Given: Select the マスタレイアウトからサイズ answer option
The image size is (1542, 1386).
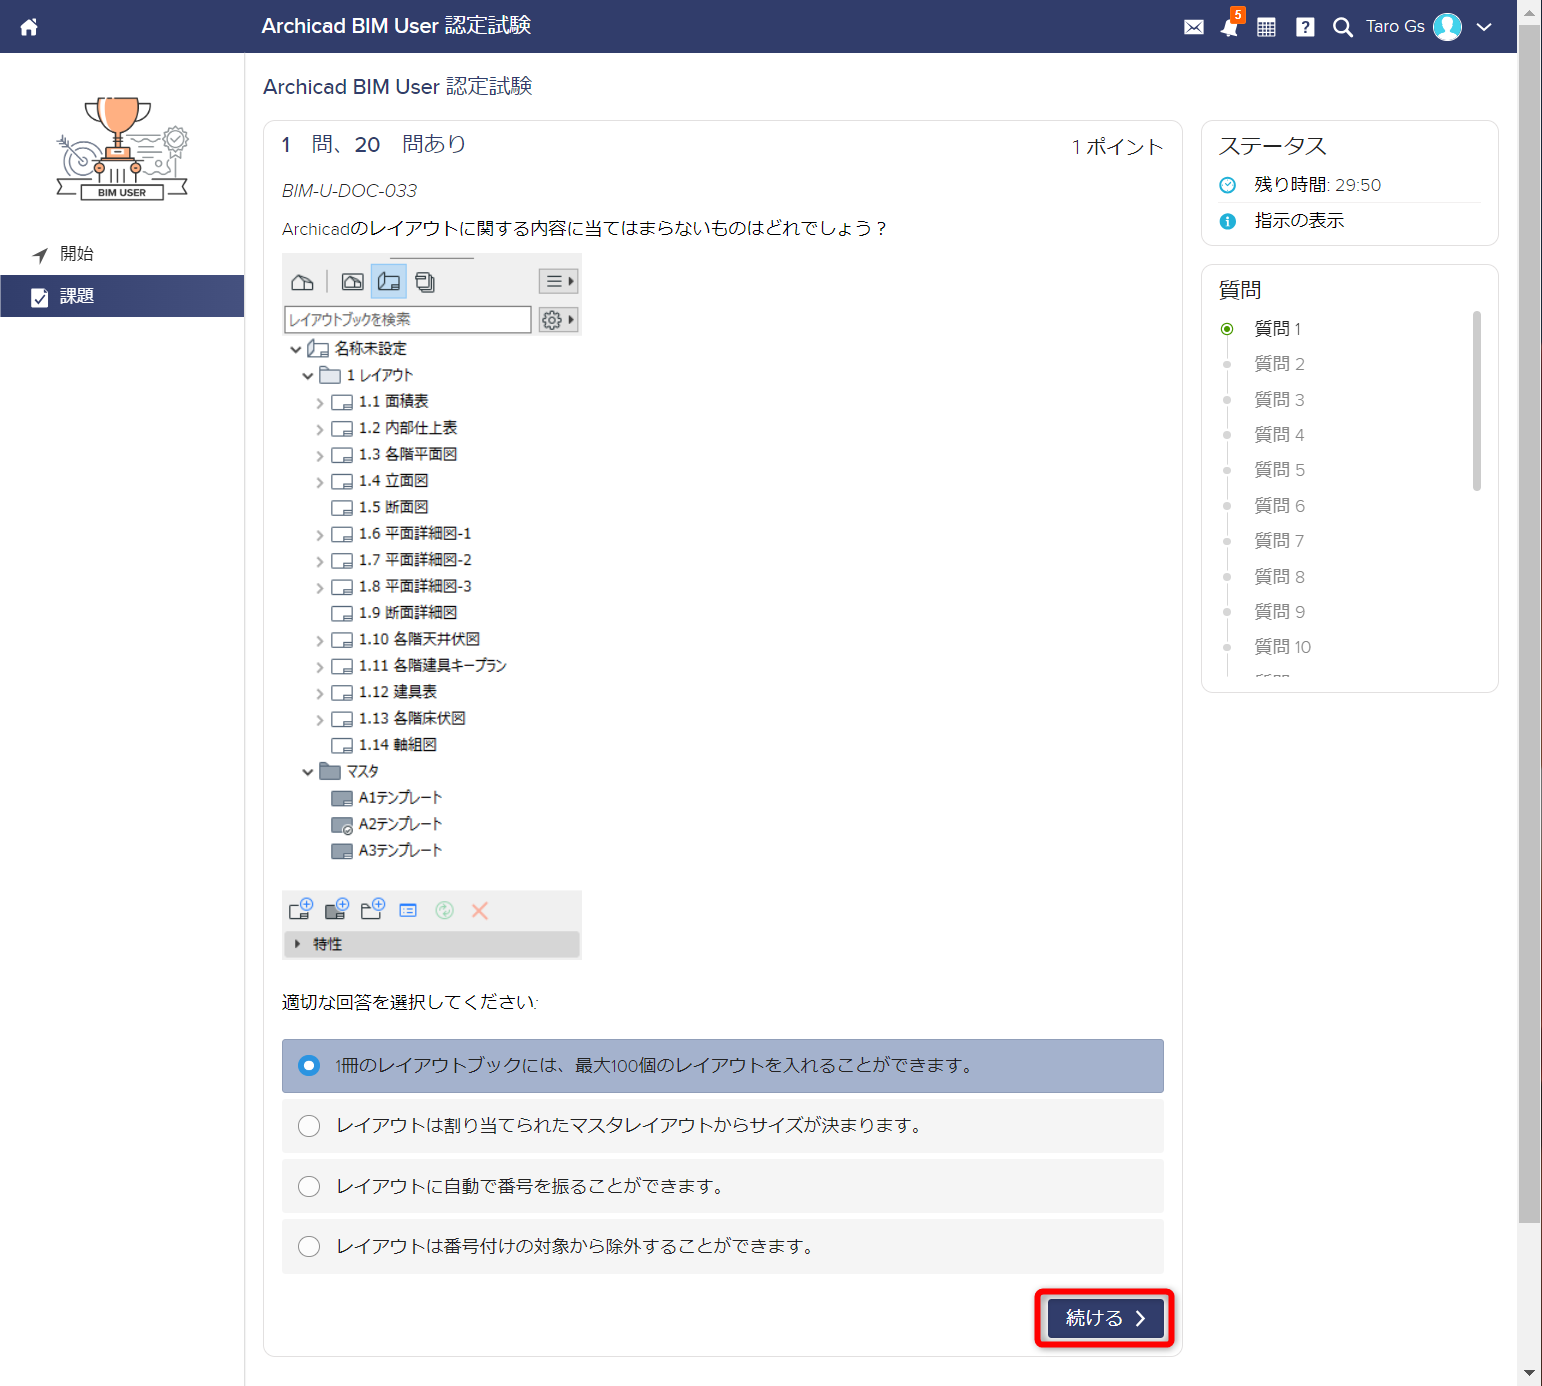Looking at the screenshot, I should click(722, 1126).
